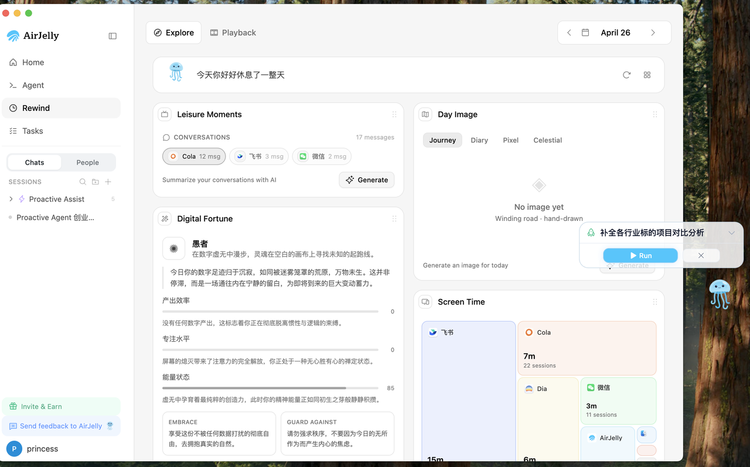Run the suggested analysis task
This screenshot has height=467, width=750.
pyautogui.click(x=640, y=256)
